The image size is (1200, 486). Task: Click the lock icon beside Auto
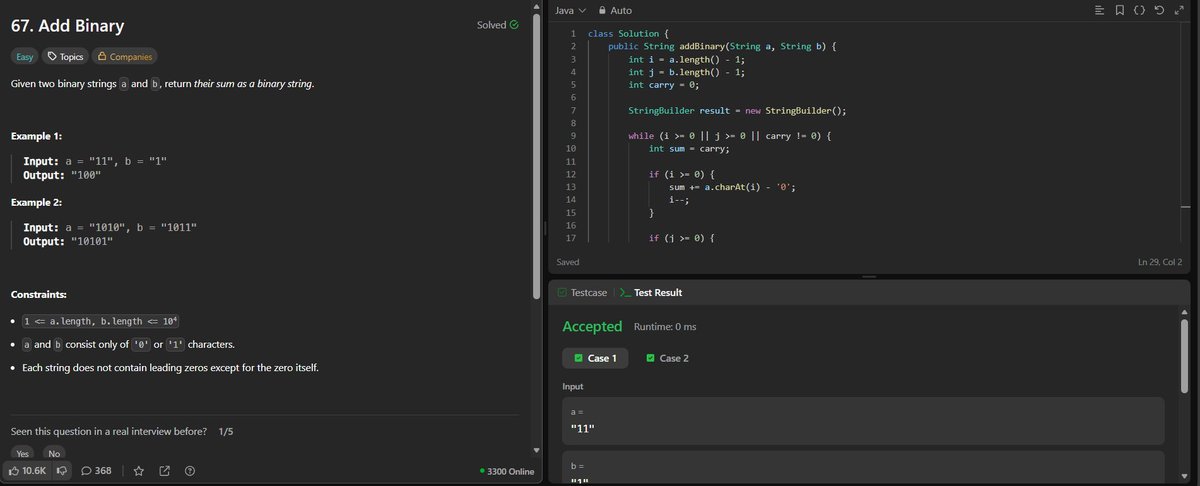(602, 10)
